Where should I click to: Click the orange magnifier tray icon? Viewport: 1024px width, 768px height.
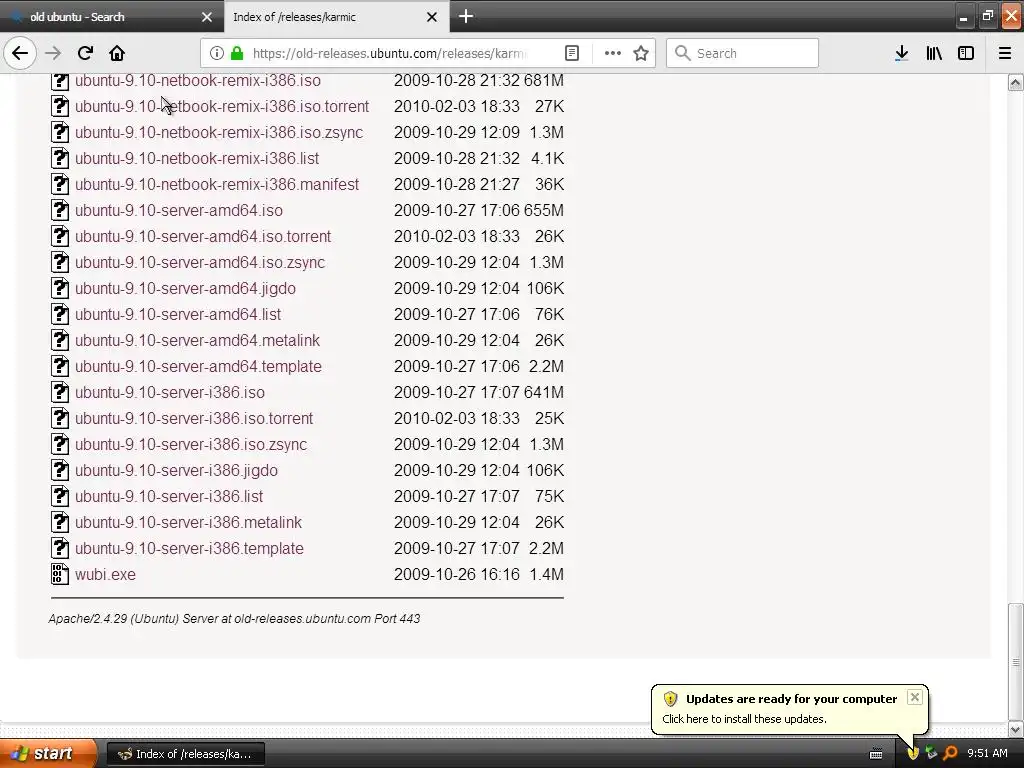point(950,754)
